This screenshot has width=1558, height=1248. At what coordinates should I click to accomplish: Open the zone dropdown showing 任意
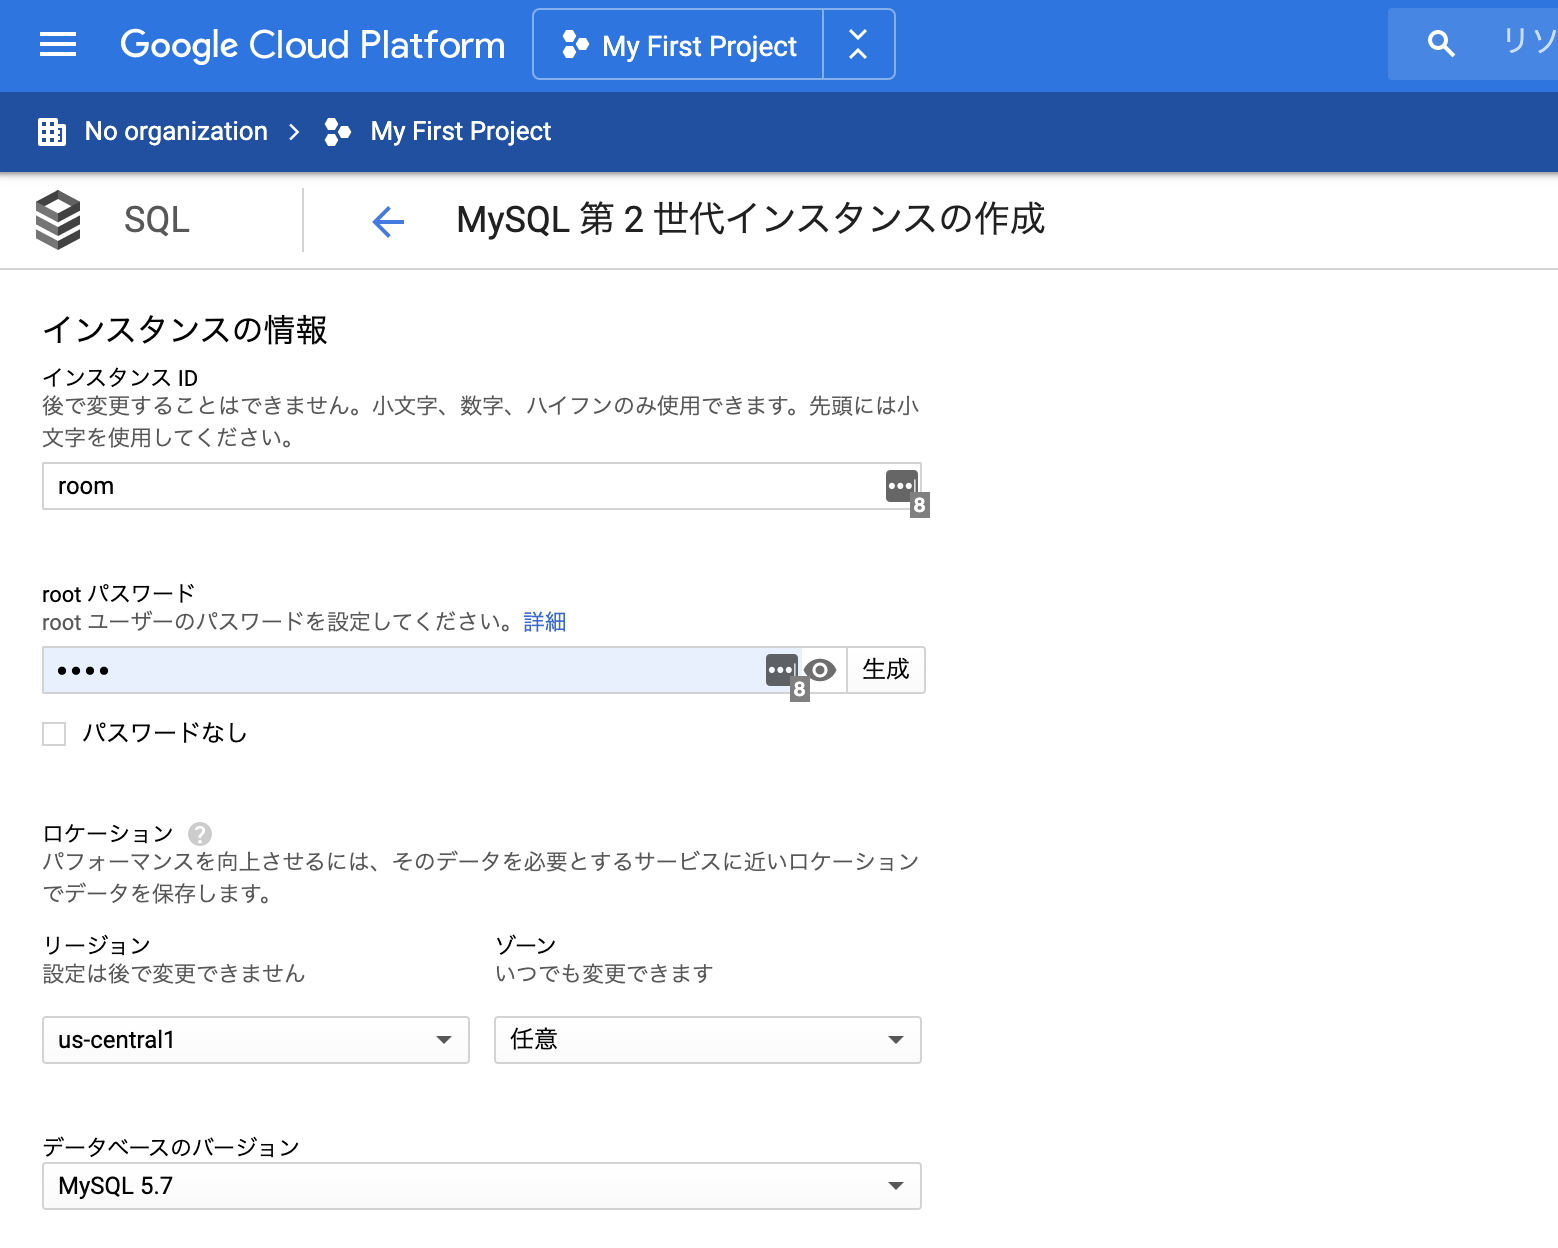pyautogui.click(x=708, y=1040)
